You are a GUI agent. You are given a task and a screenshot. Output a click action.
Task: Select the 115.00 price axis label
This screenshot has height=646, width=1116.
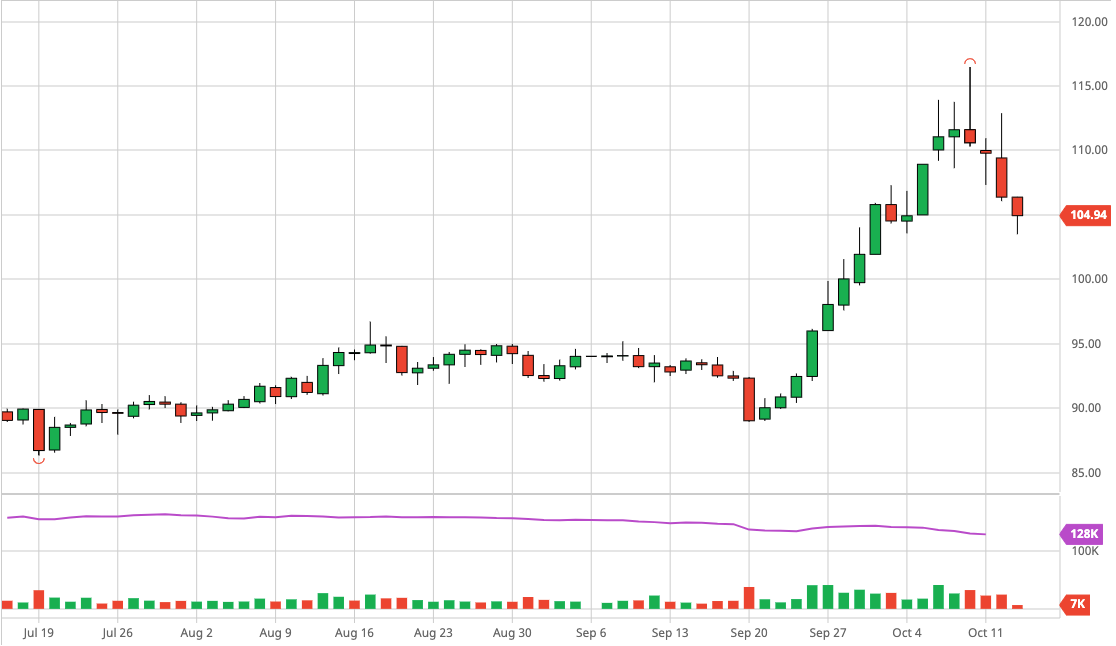pos(1090,86)
